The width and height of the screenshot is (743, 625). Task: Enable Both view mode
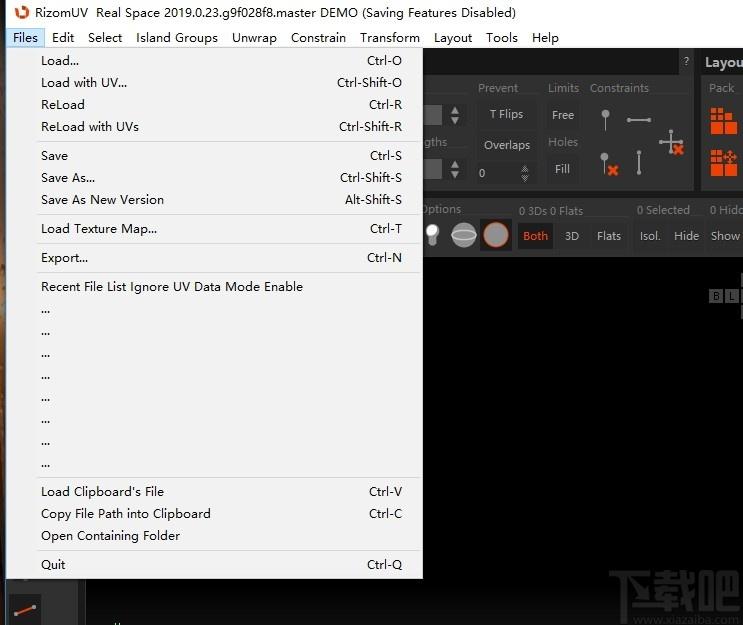coord(535,236)
